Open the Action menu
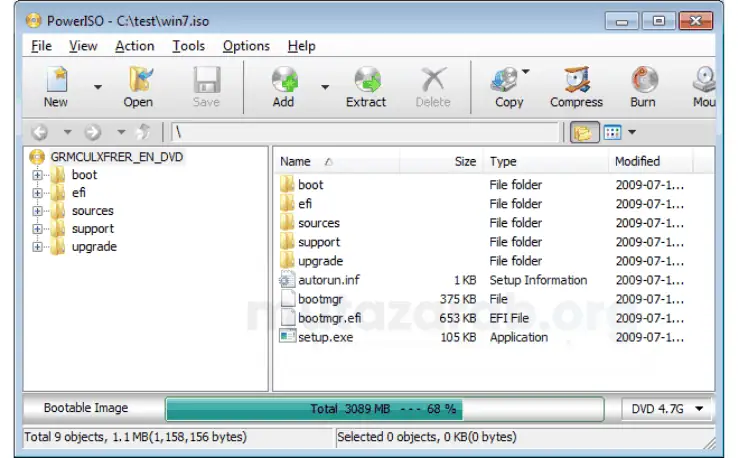Screen dimensions: 738x458 pos(135,46)
